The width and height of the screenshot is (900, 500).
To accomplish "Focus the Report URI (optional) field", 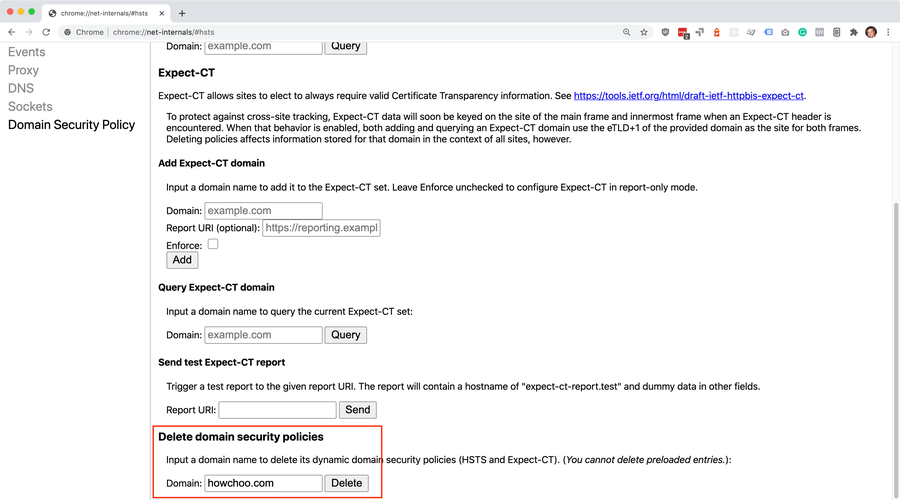I will 321,228.
